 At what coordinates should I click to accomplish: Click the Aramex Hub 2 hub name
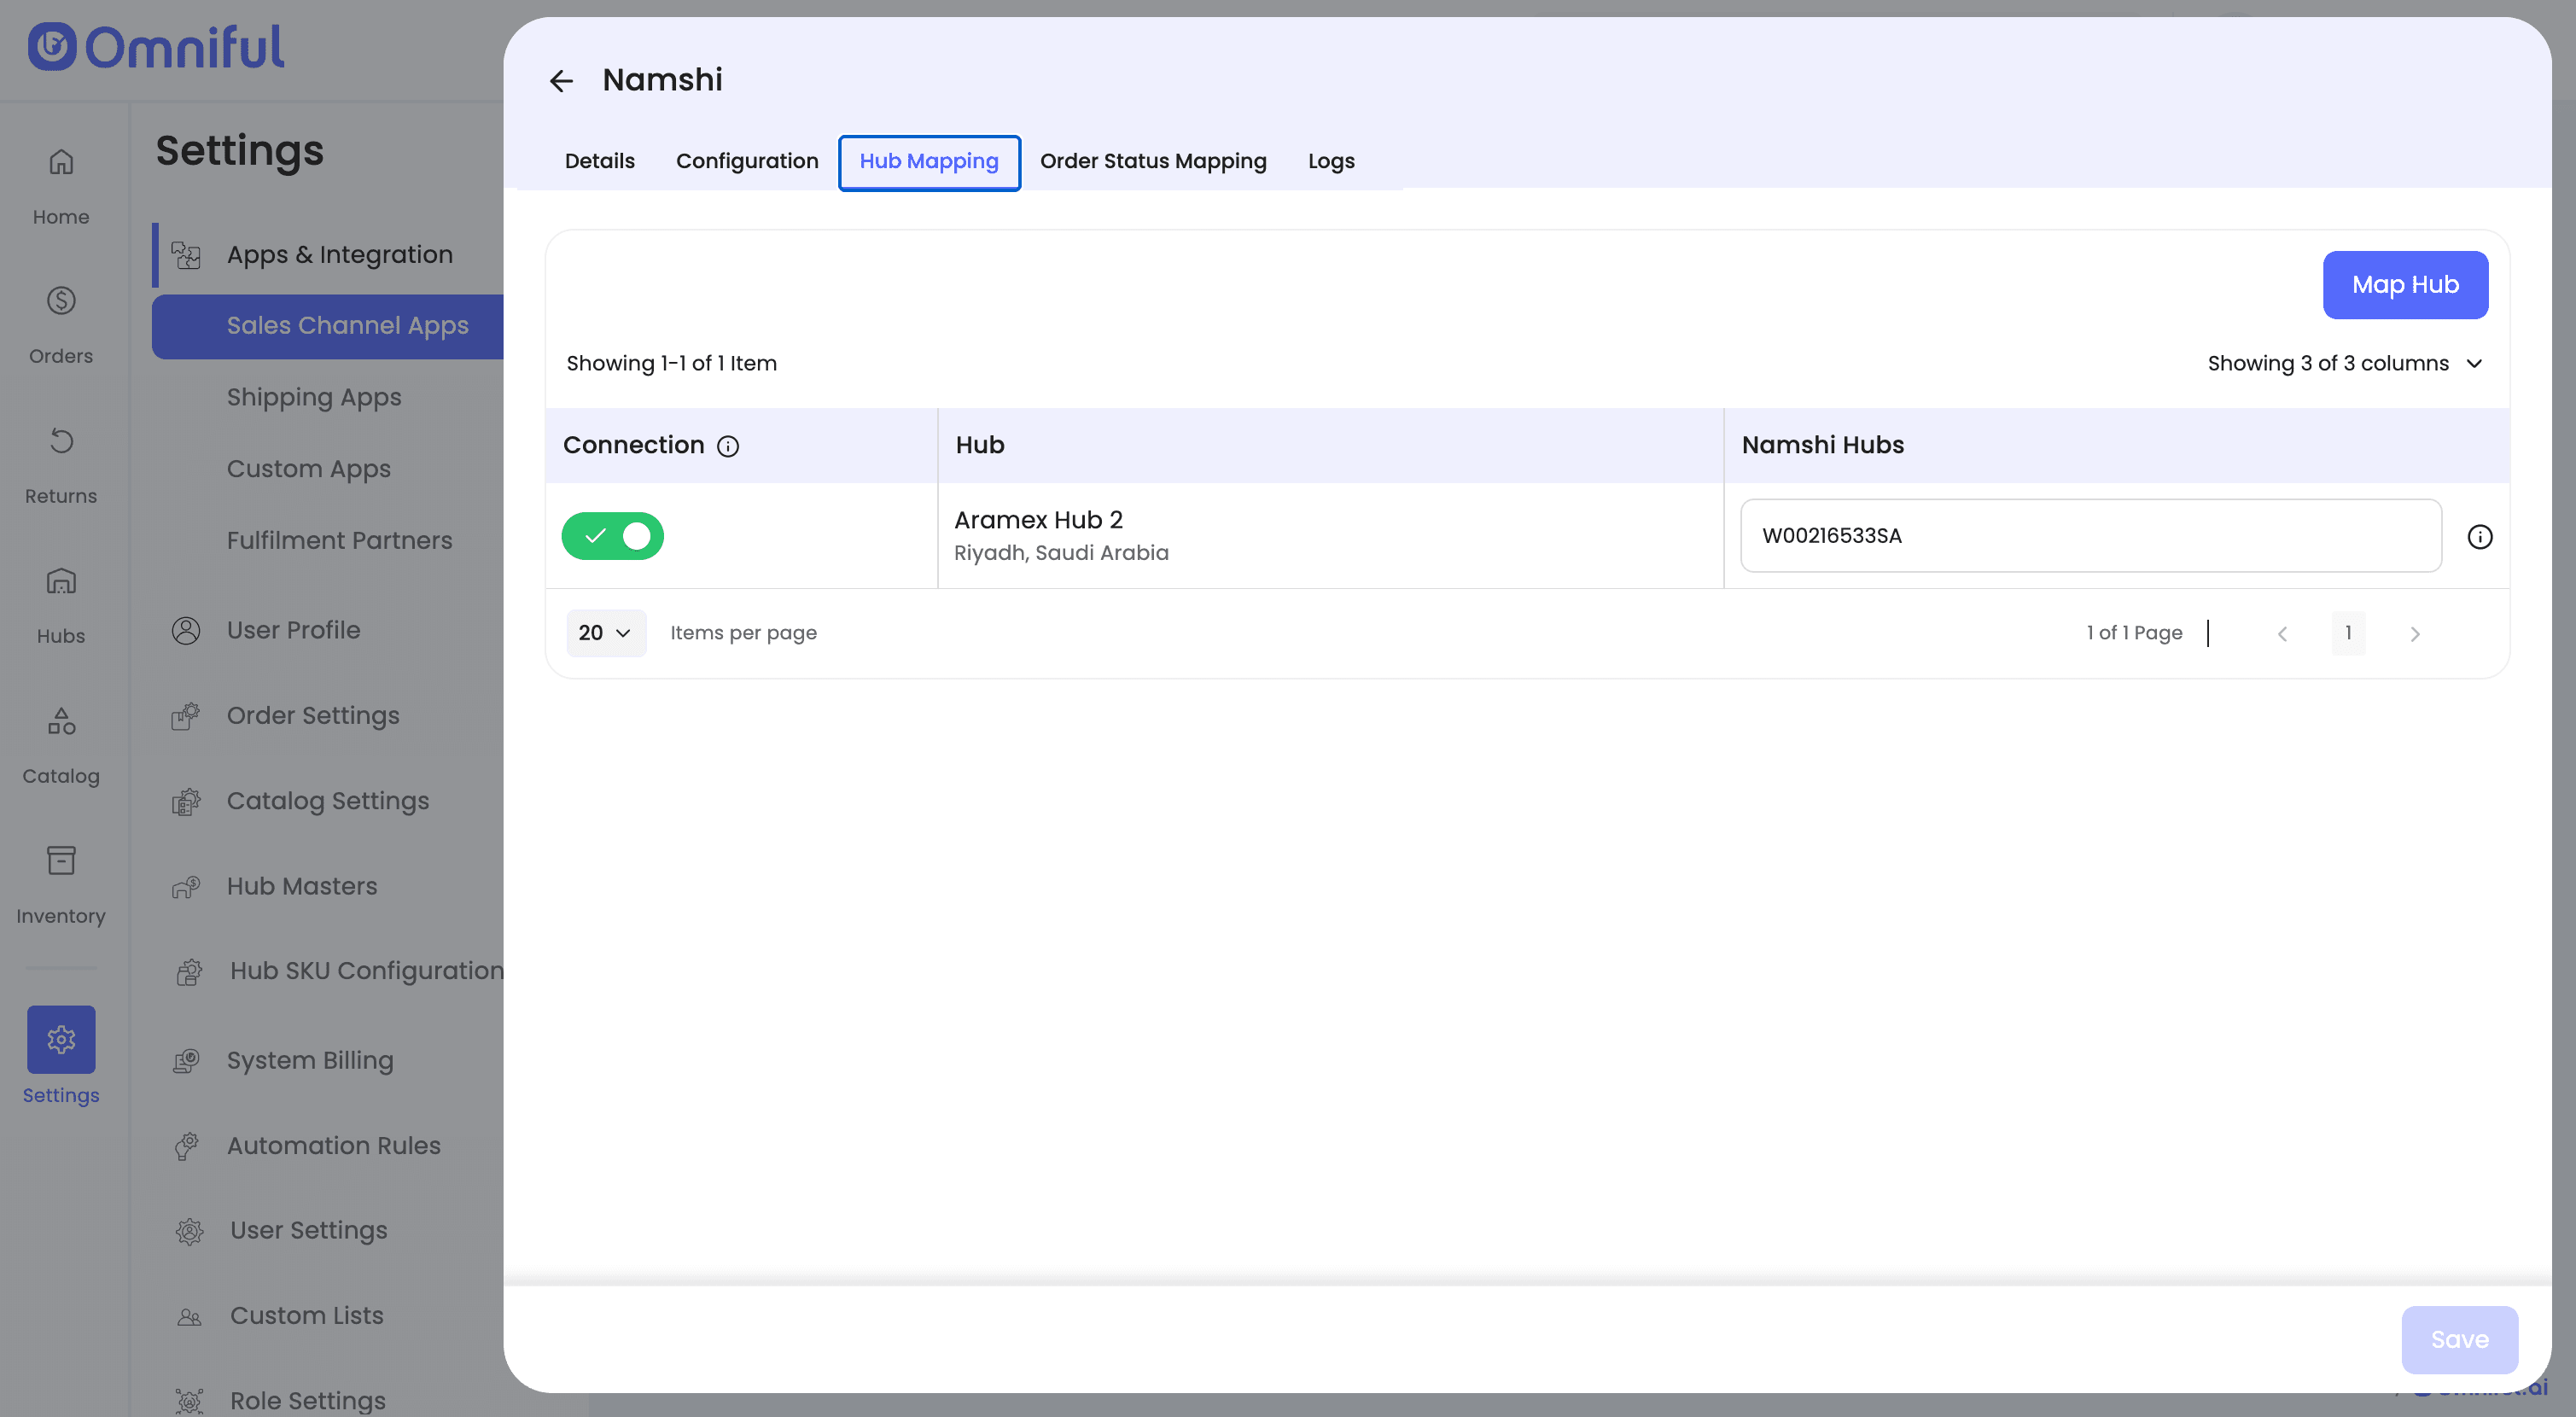pyautogui.click(x=1038, y=520)
